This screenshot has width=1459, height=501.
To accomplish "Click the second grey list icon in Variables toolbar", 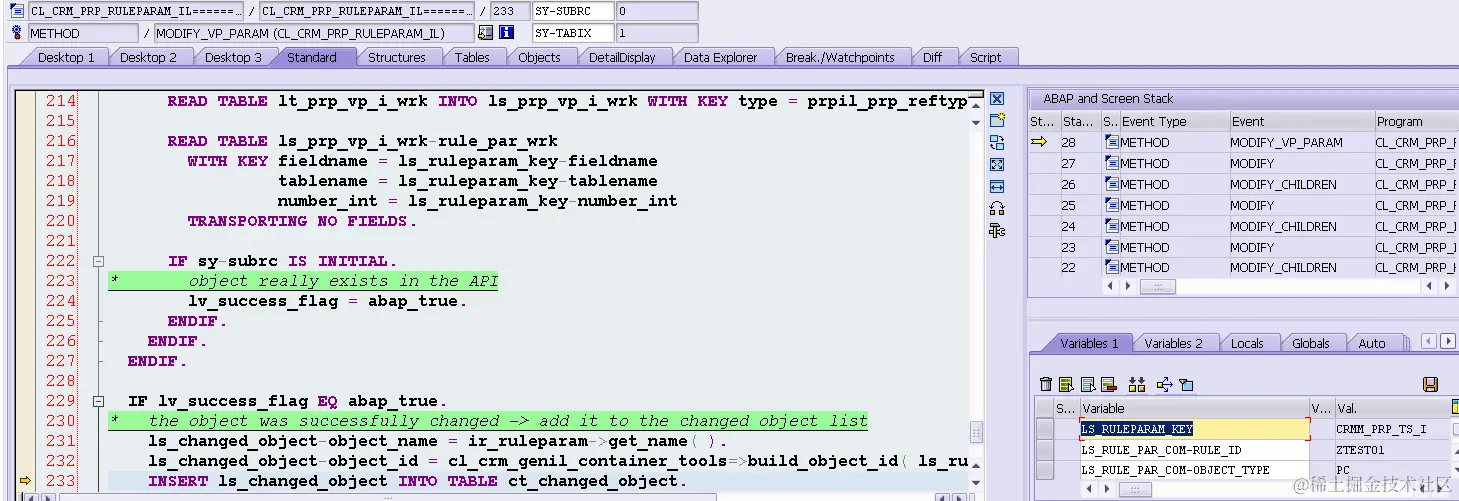I will (1087, 385).
